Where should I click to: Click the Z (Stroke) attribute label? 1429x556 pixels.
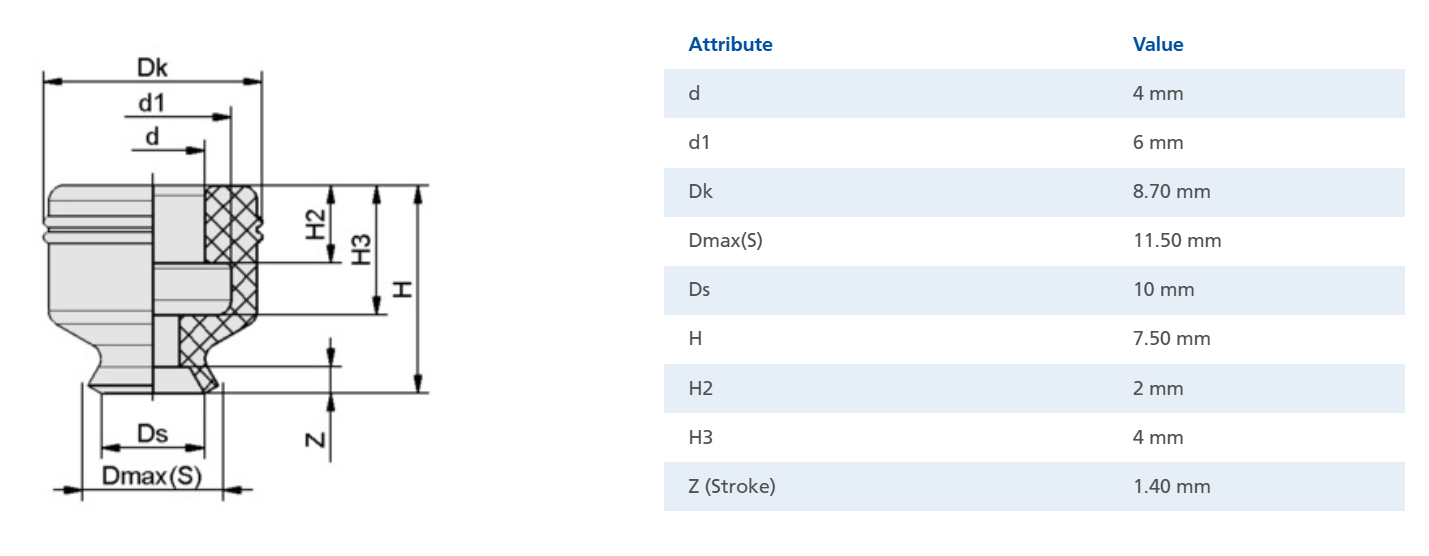[732, 486]
